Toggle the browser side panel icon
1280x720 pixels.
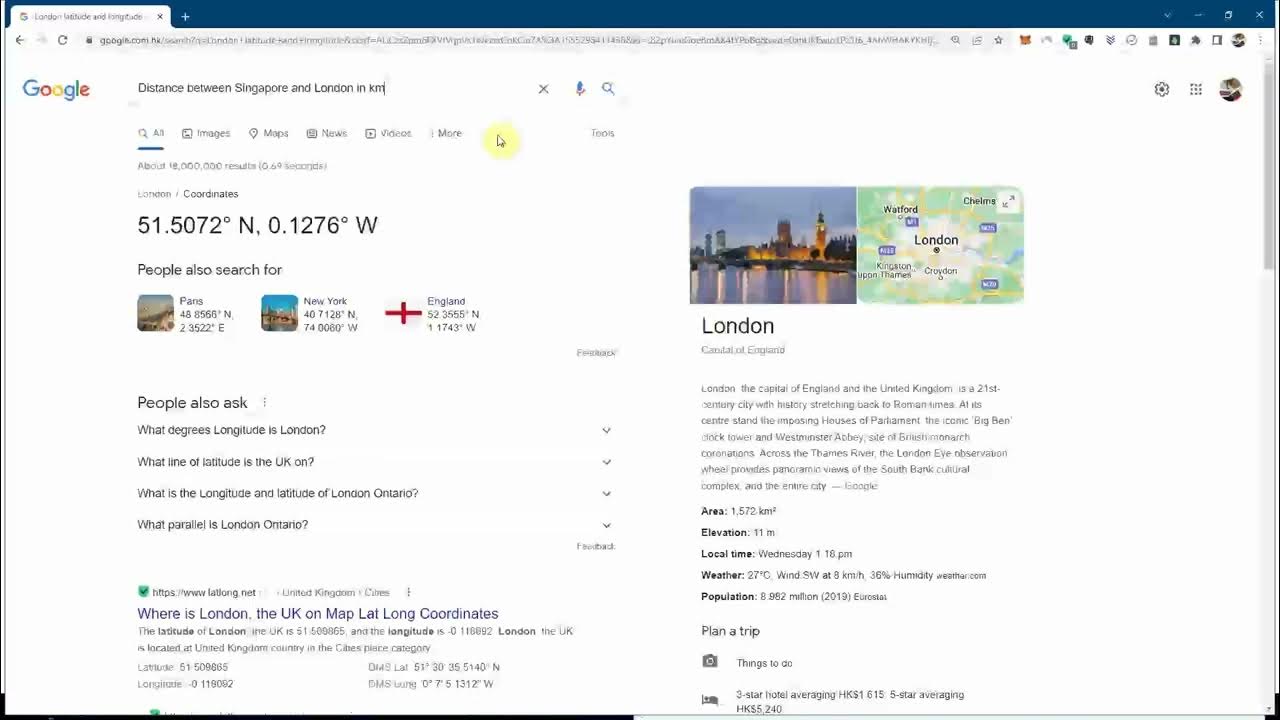coord(1217,40)
